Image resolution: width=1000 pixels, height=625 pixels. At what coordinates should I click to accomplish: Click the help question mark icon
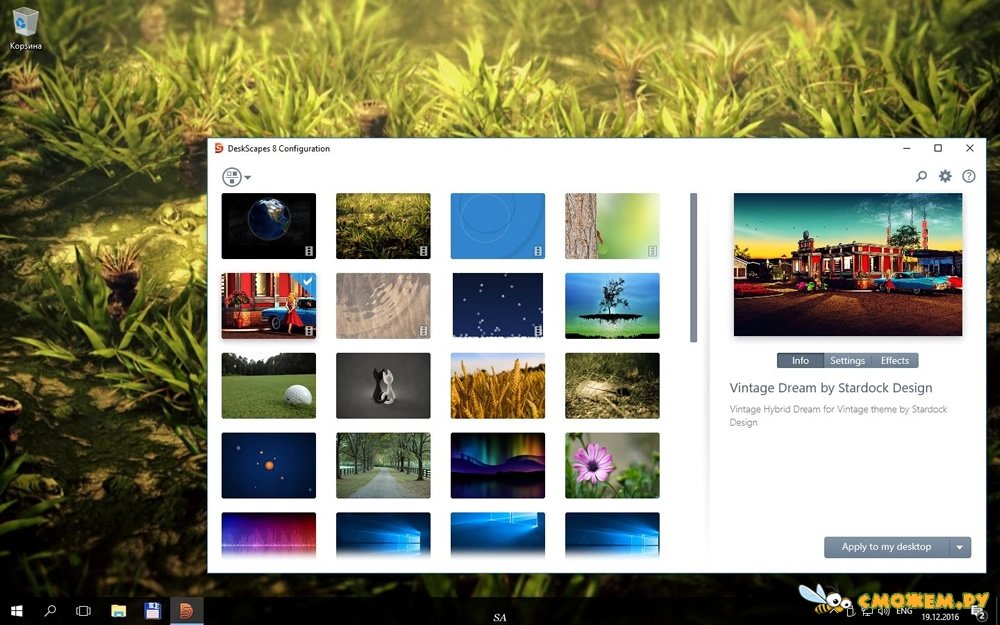[x=968, y=177]
